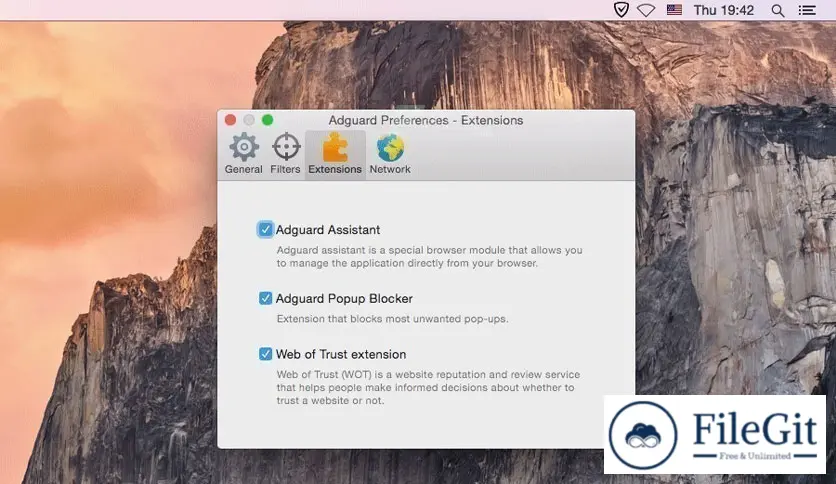Open the Network globe icon
Screen dimensions: 836x484
[390, 147]
